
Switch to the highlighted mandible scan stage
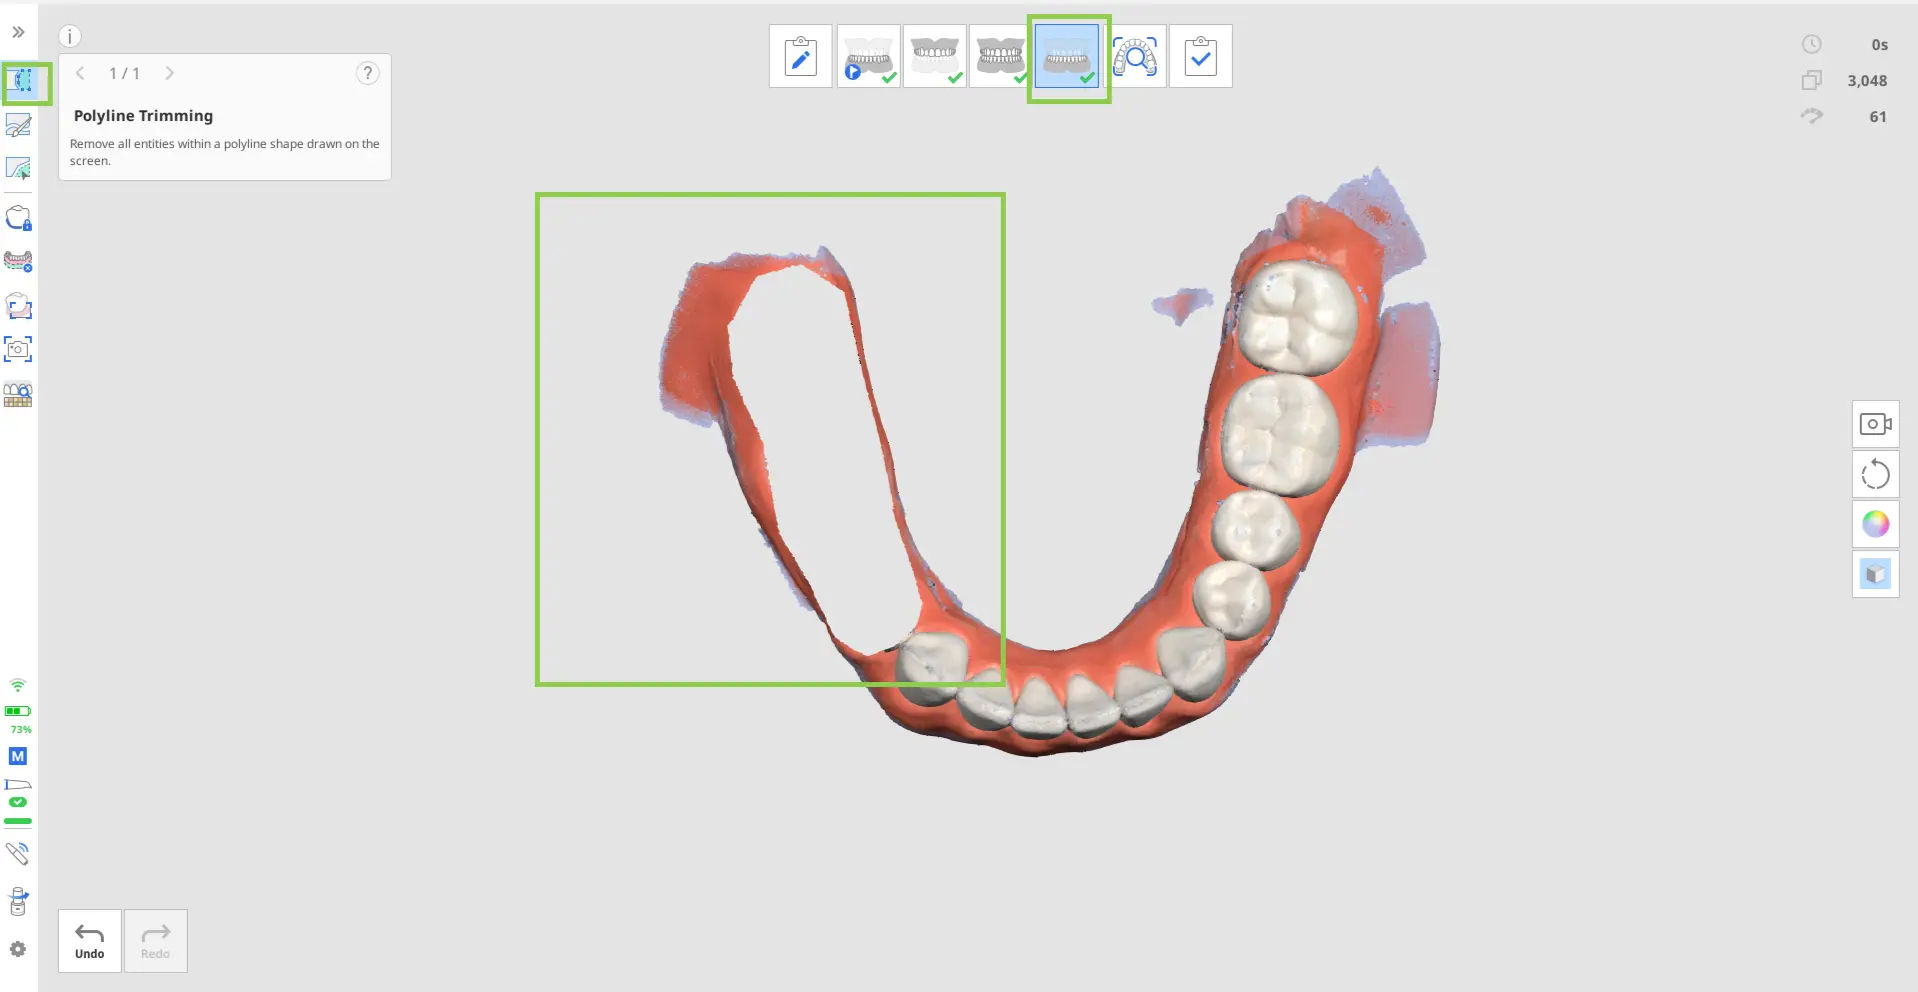pyautogui.click(x=1067, y=57)
